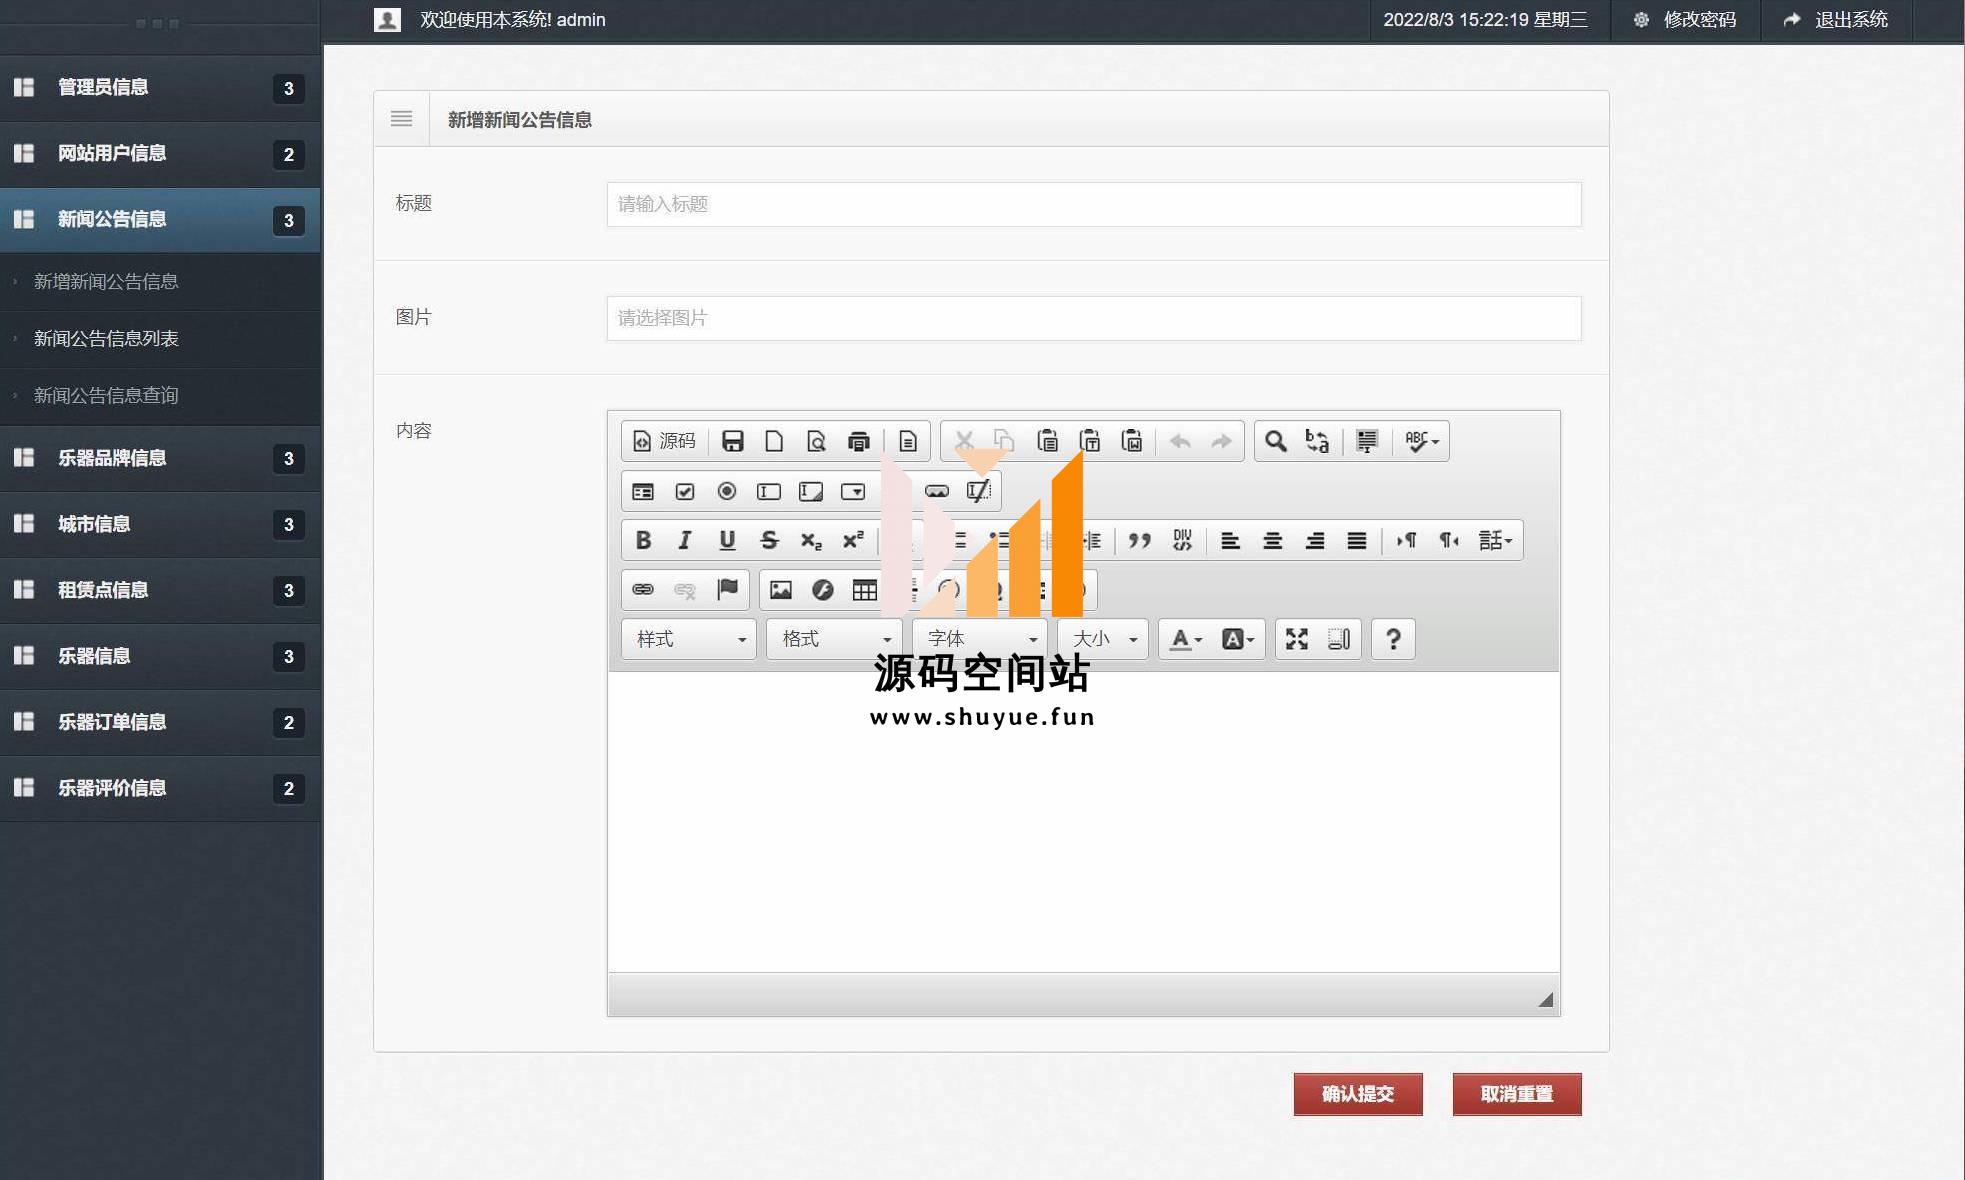
Task: Click the Redo arrow in the editor
Action: point(1222,441)
